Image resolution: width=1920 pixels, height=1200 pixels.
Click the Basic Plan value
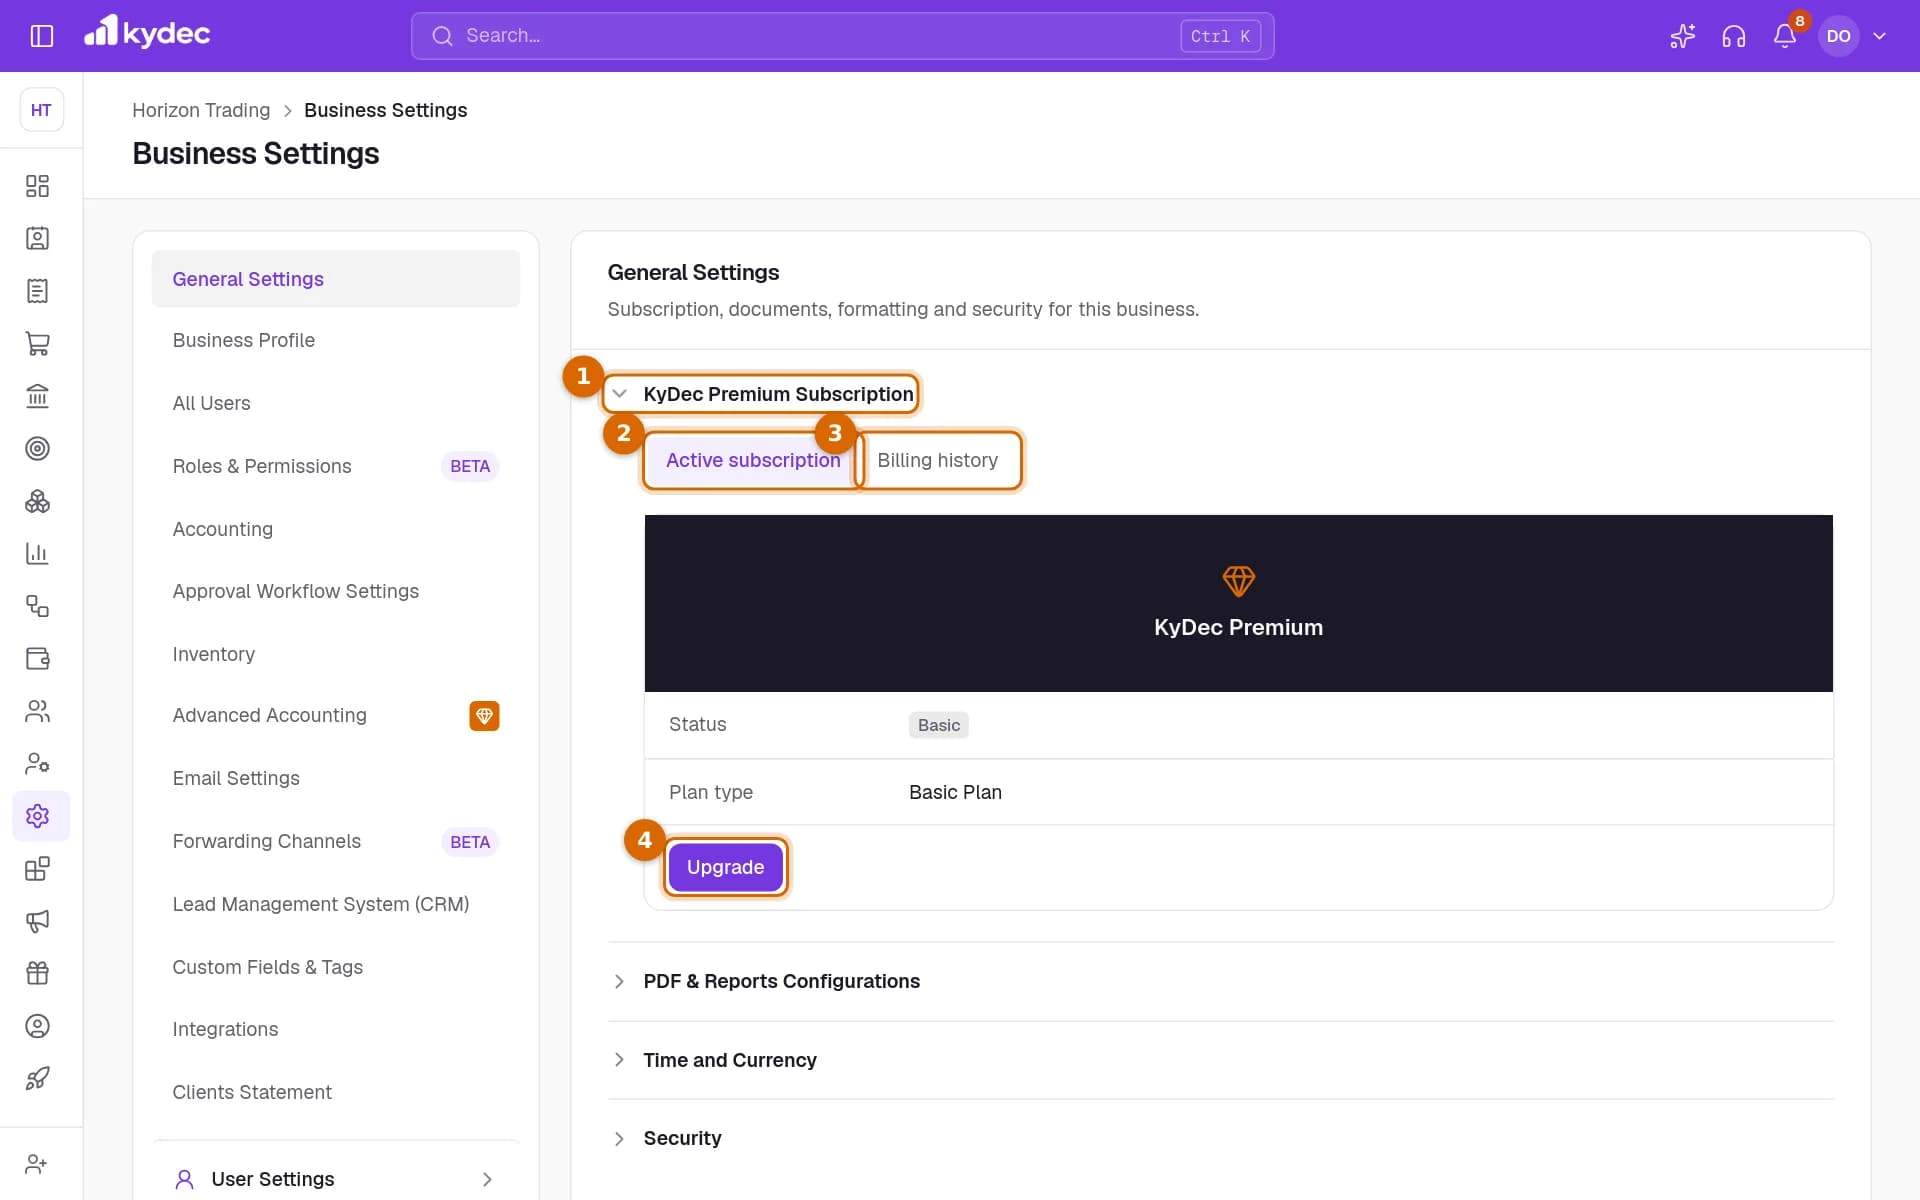(x=955, y=792)
